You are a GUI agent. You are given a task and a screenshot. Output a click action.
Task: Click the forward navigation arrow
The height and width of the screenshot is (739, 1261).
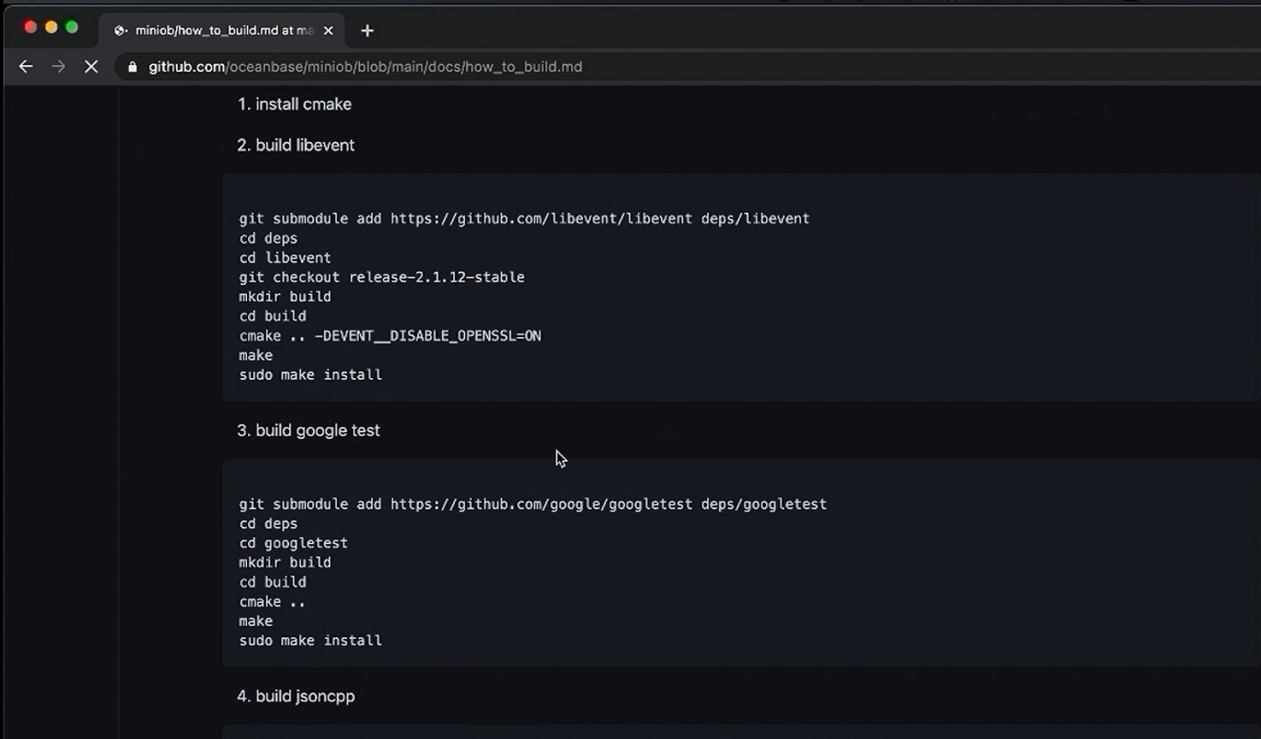click(x=58, y=67)
